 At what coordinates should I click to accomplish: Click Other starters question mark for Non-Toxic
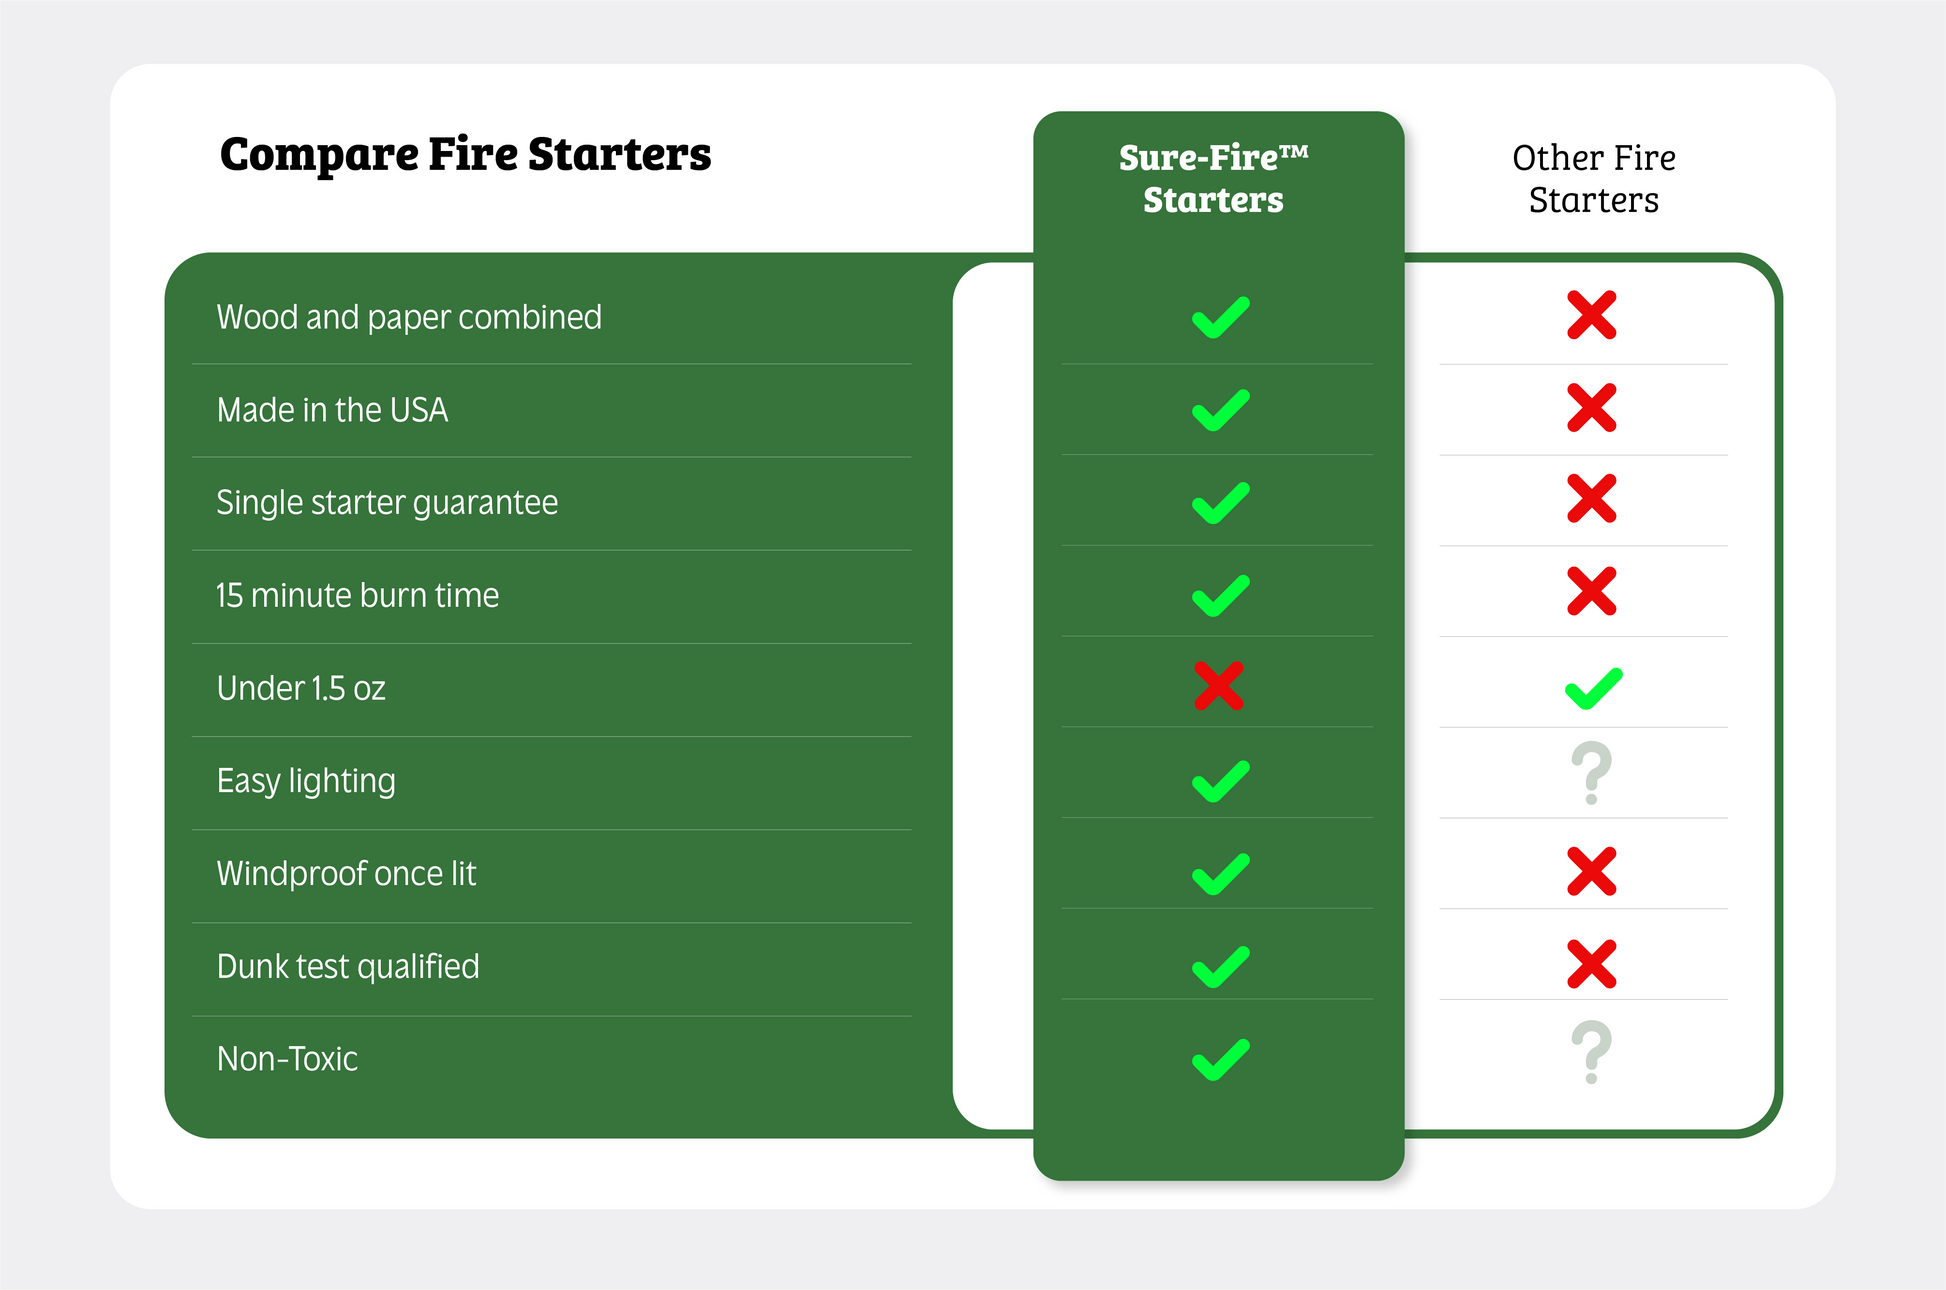click(1591, 1052)
